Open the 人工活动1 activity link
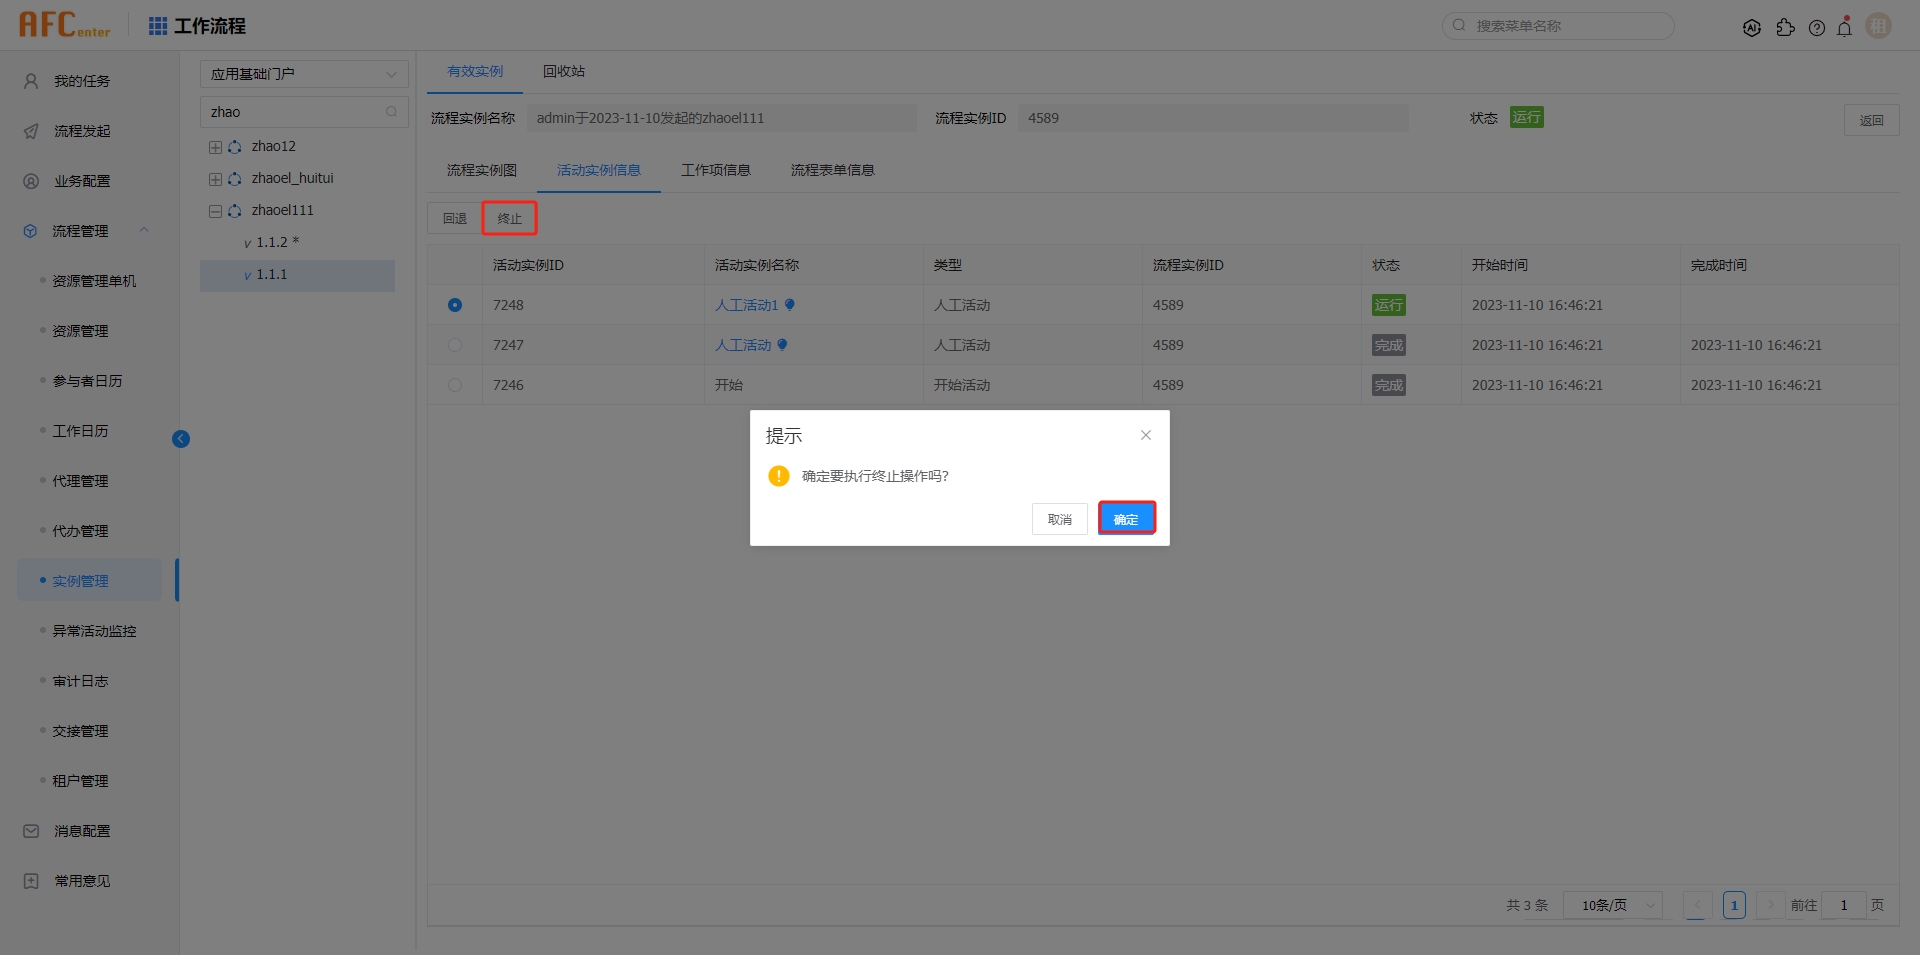 746,305
